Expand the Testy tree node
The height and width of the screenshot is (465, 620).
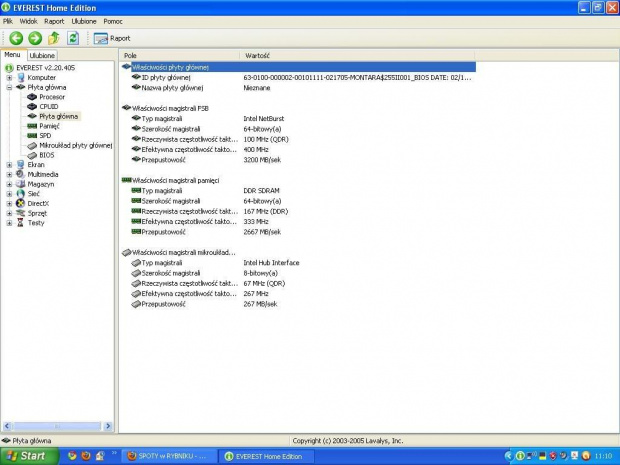click(9, 223)
